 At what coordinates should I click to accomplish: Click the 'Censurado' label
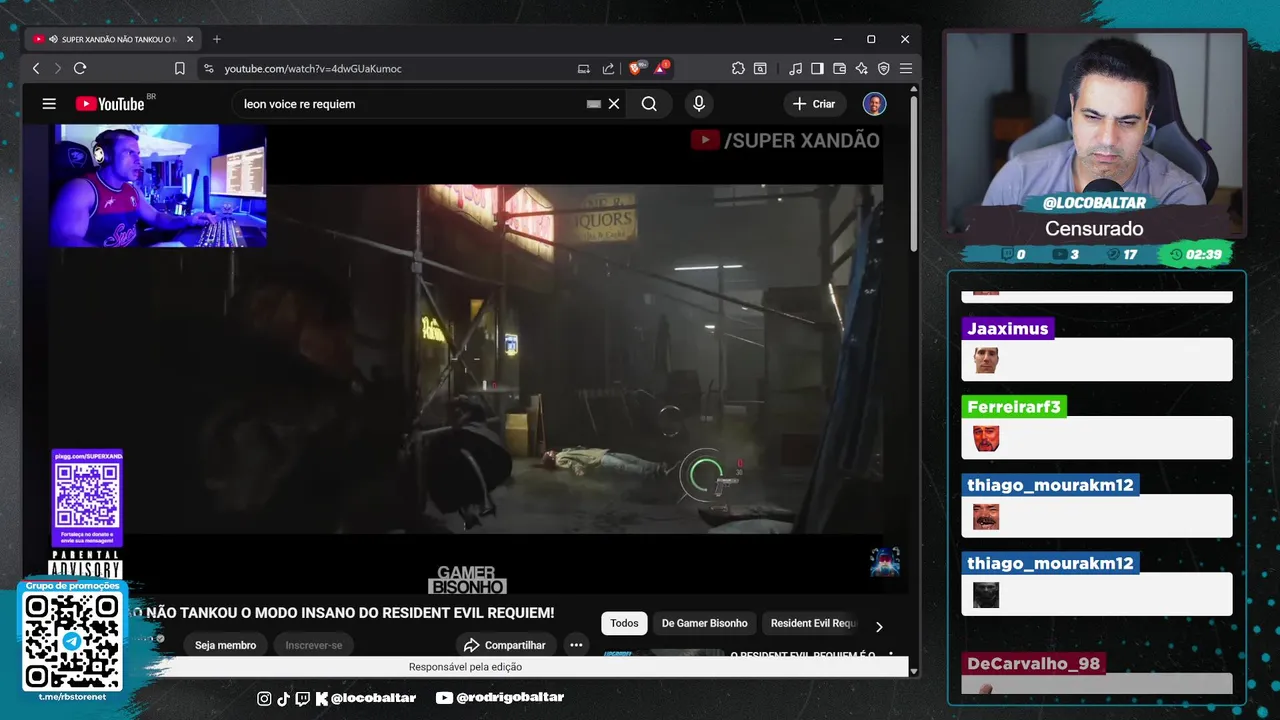(x=1094, y=229)
